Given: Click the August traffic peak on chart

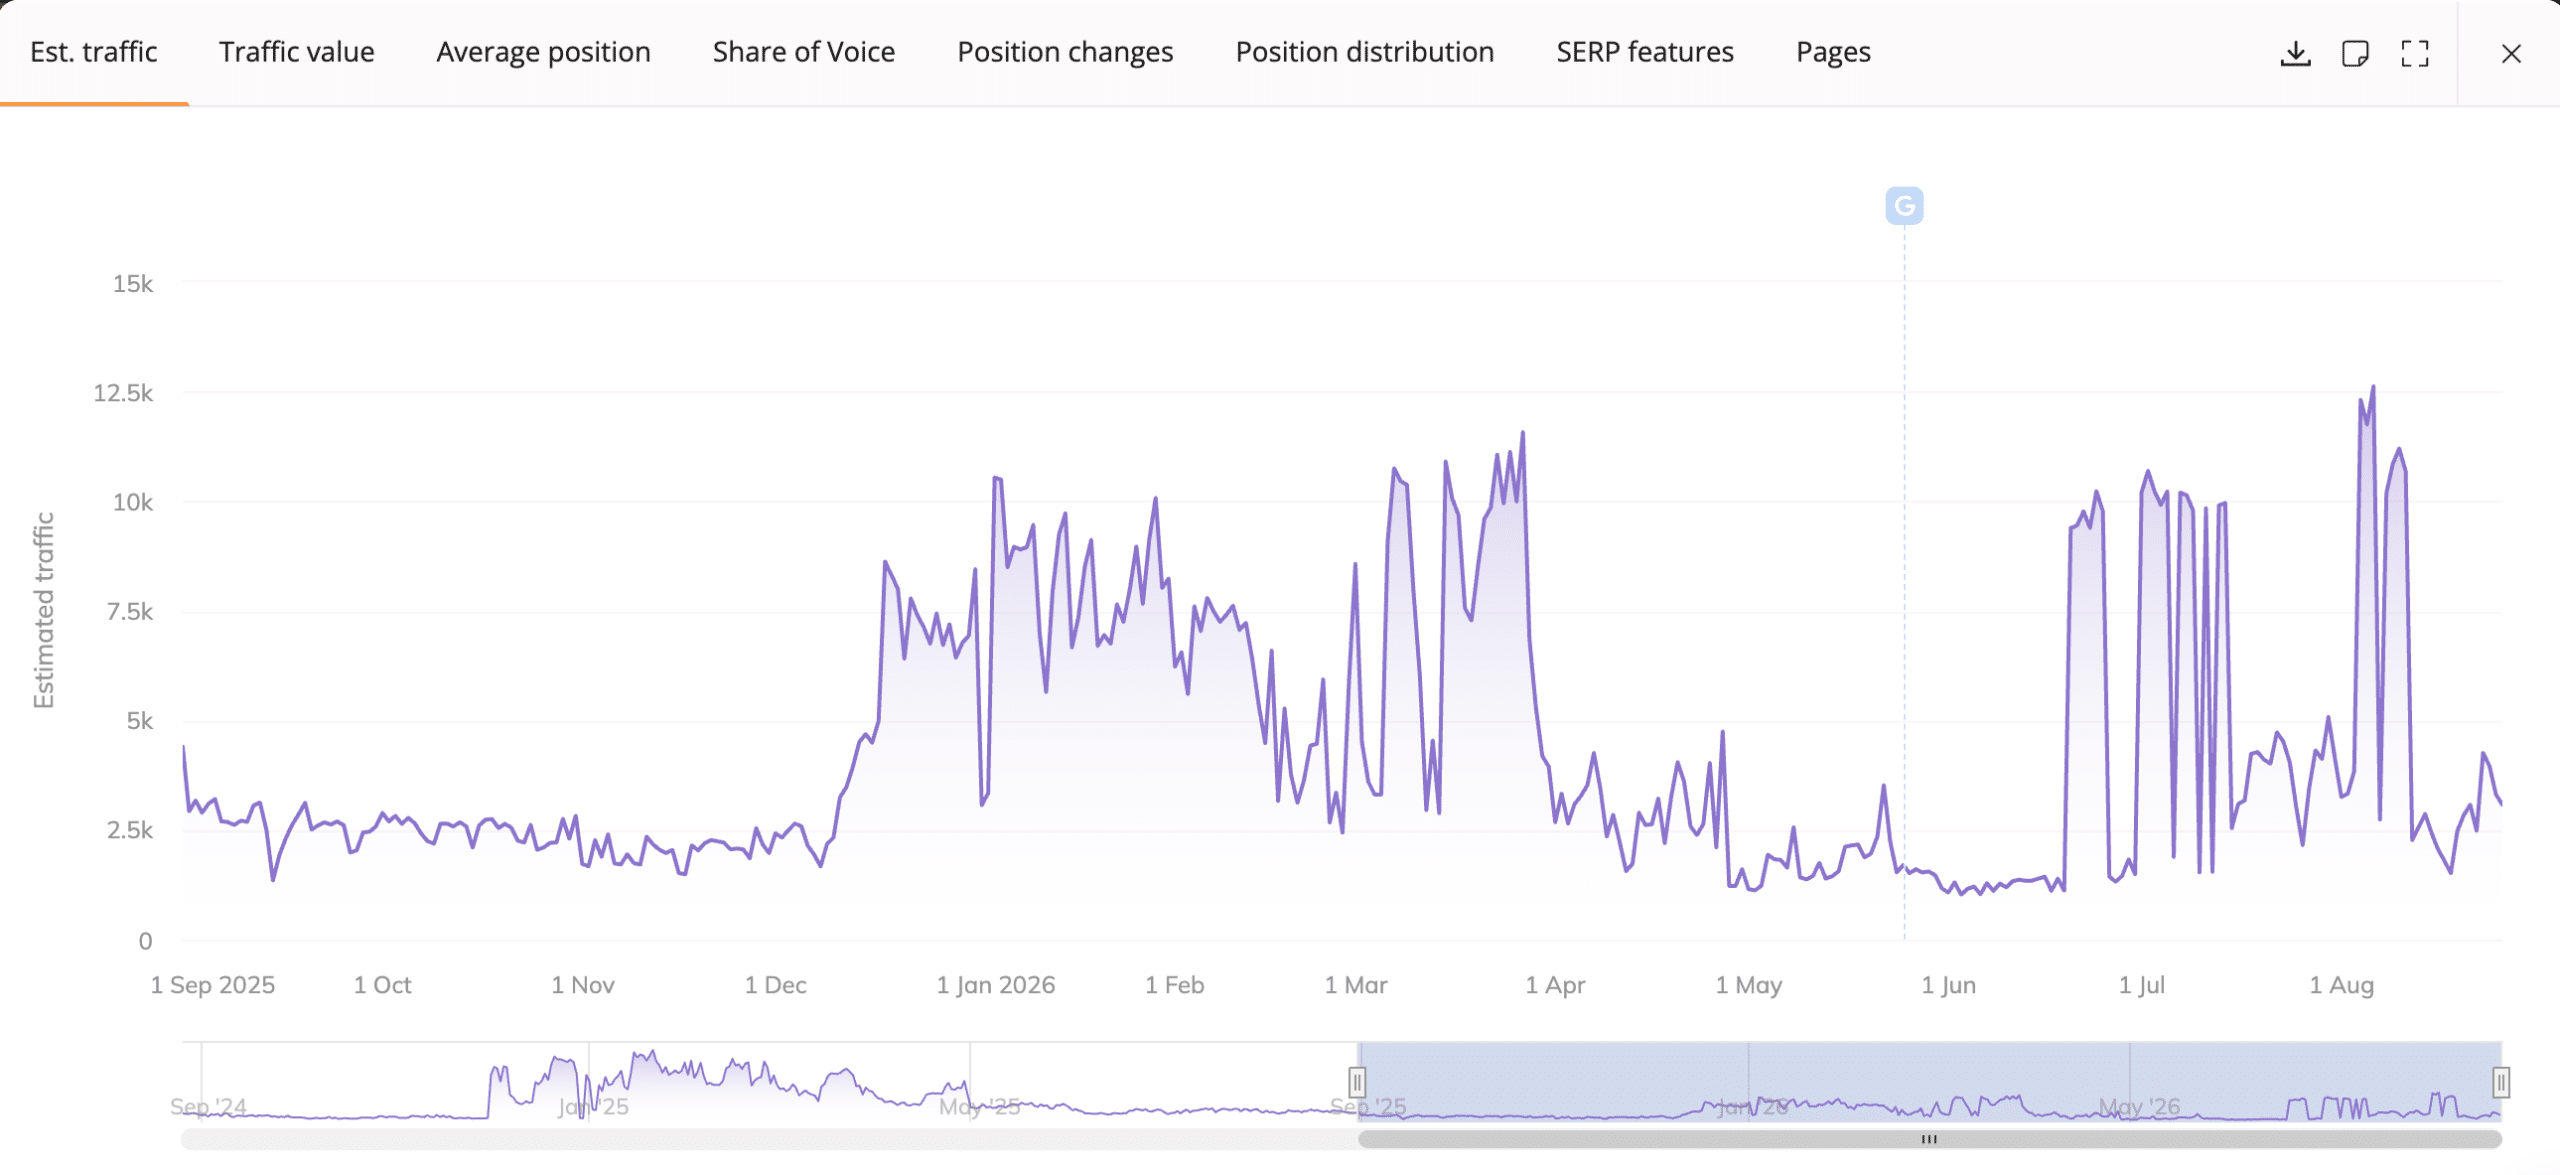Looking at the screenshot, I should (x=2373, y=388).
